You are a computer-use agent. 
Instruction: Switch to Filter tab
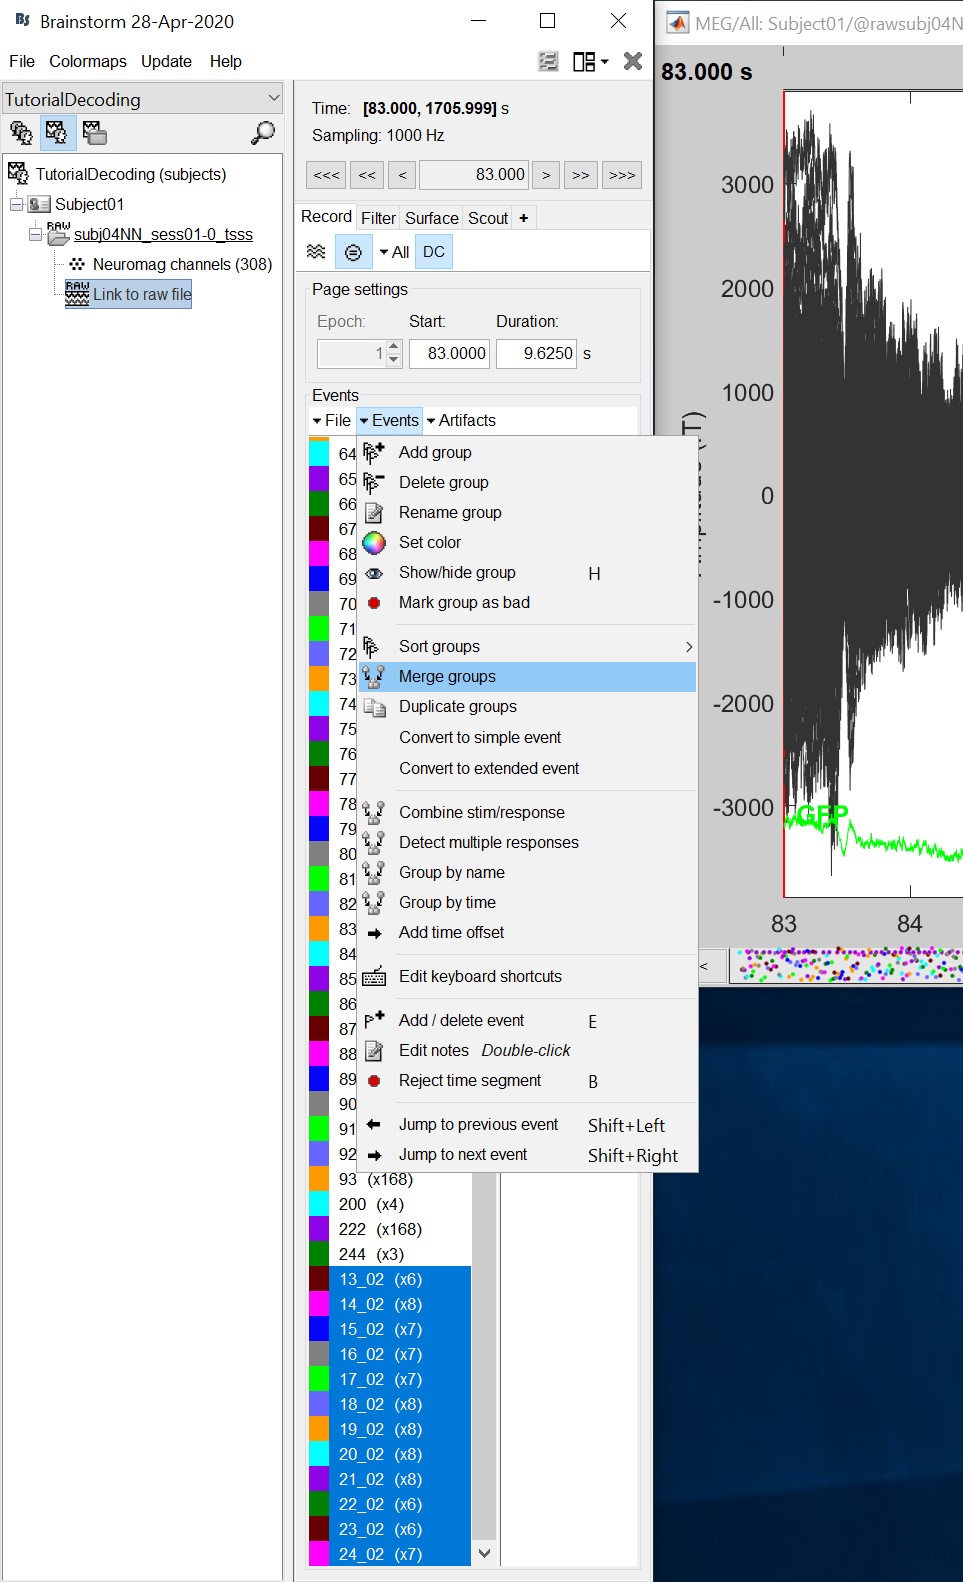coord(378,218)
